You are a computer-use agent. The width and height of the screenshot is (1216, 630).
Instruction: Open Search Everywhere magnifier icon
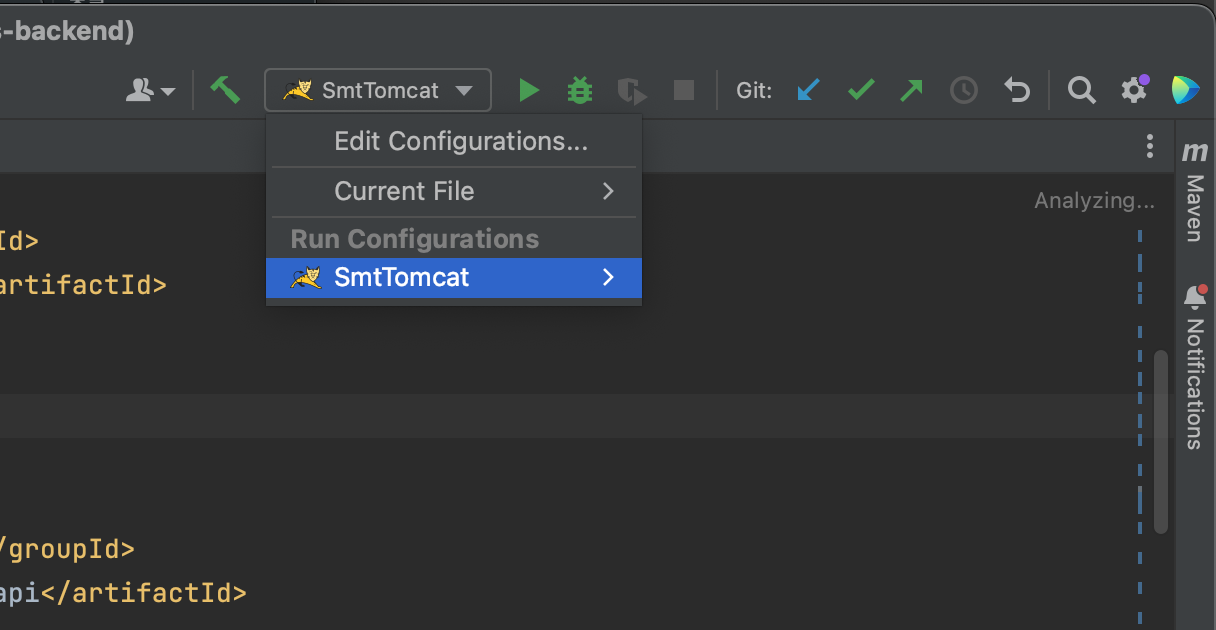coord(1081,91)
